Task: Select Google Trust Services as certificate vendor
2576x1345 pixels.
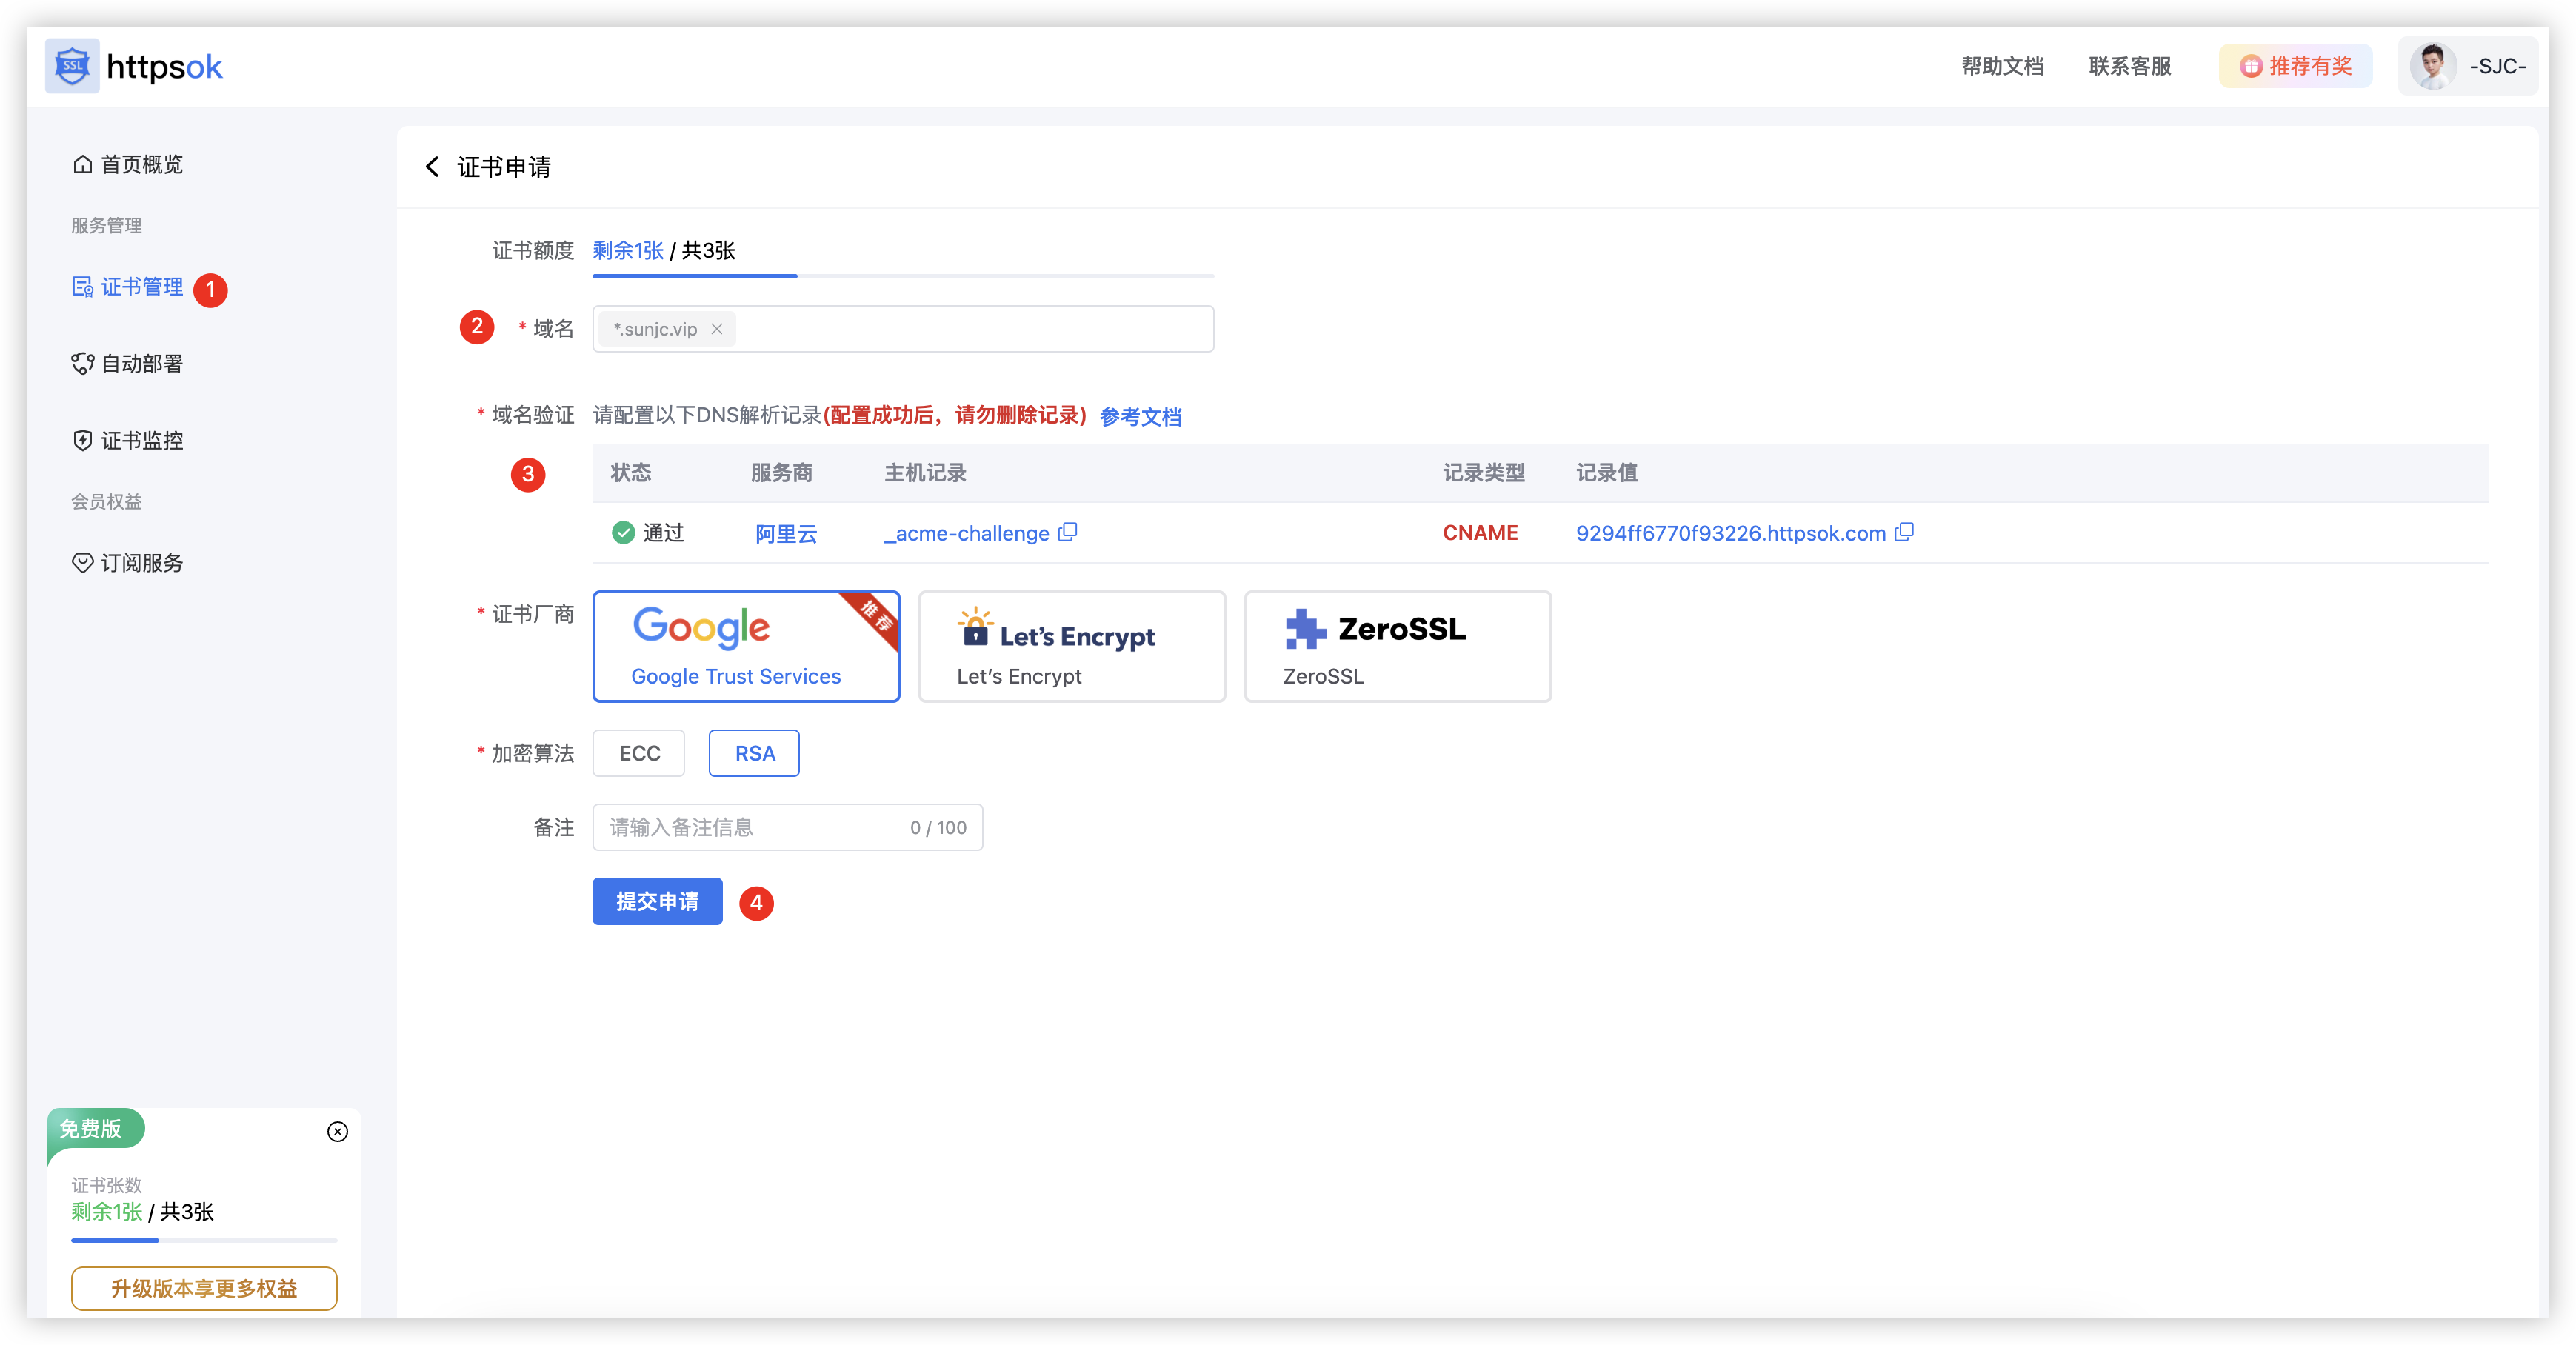Action: tap(746, 646)
